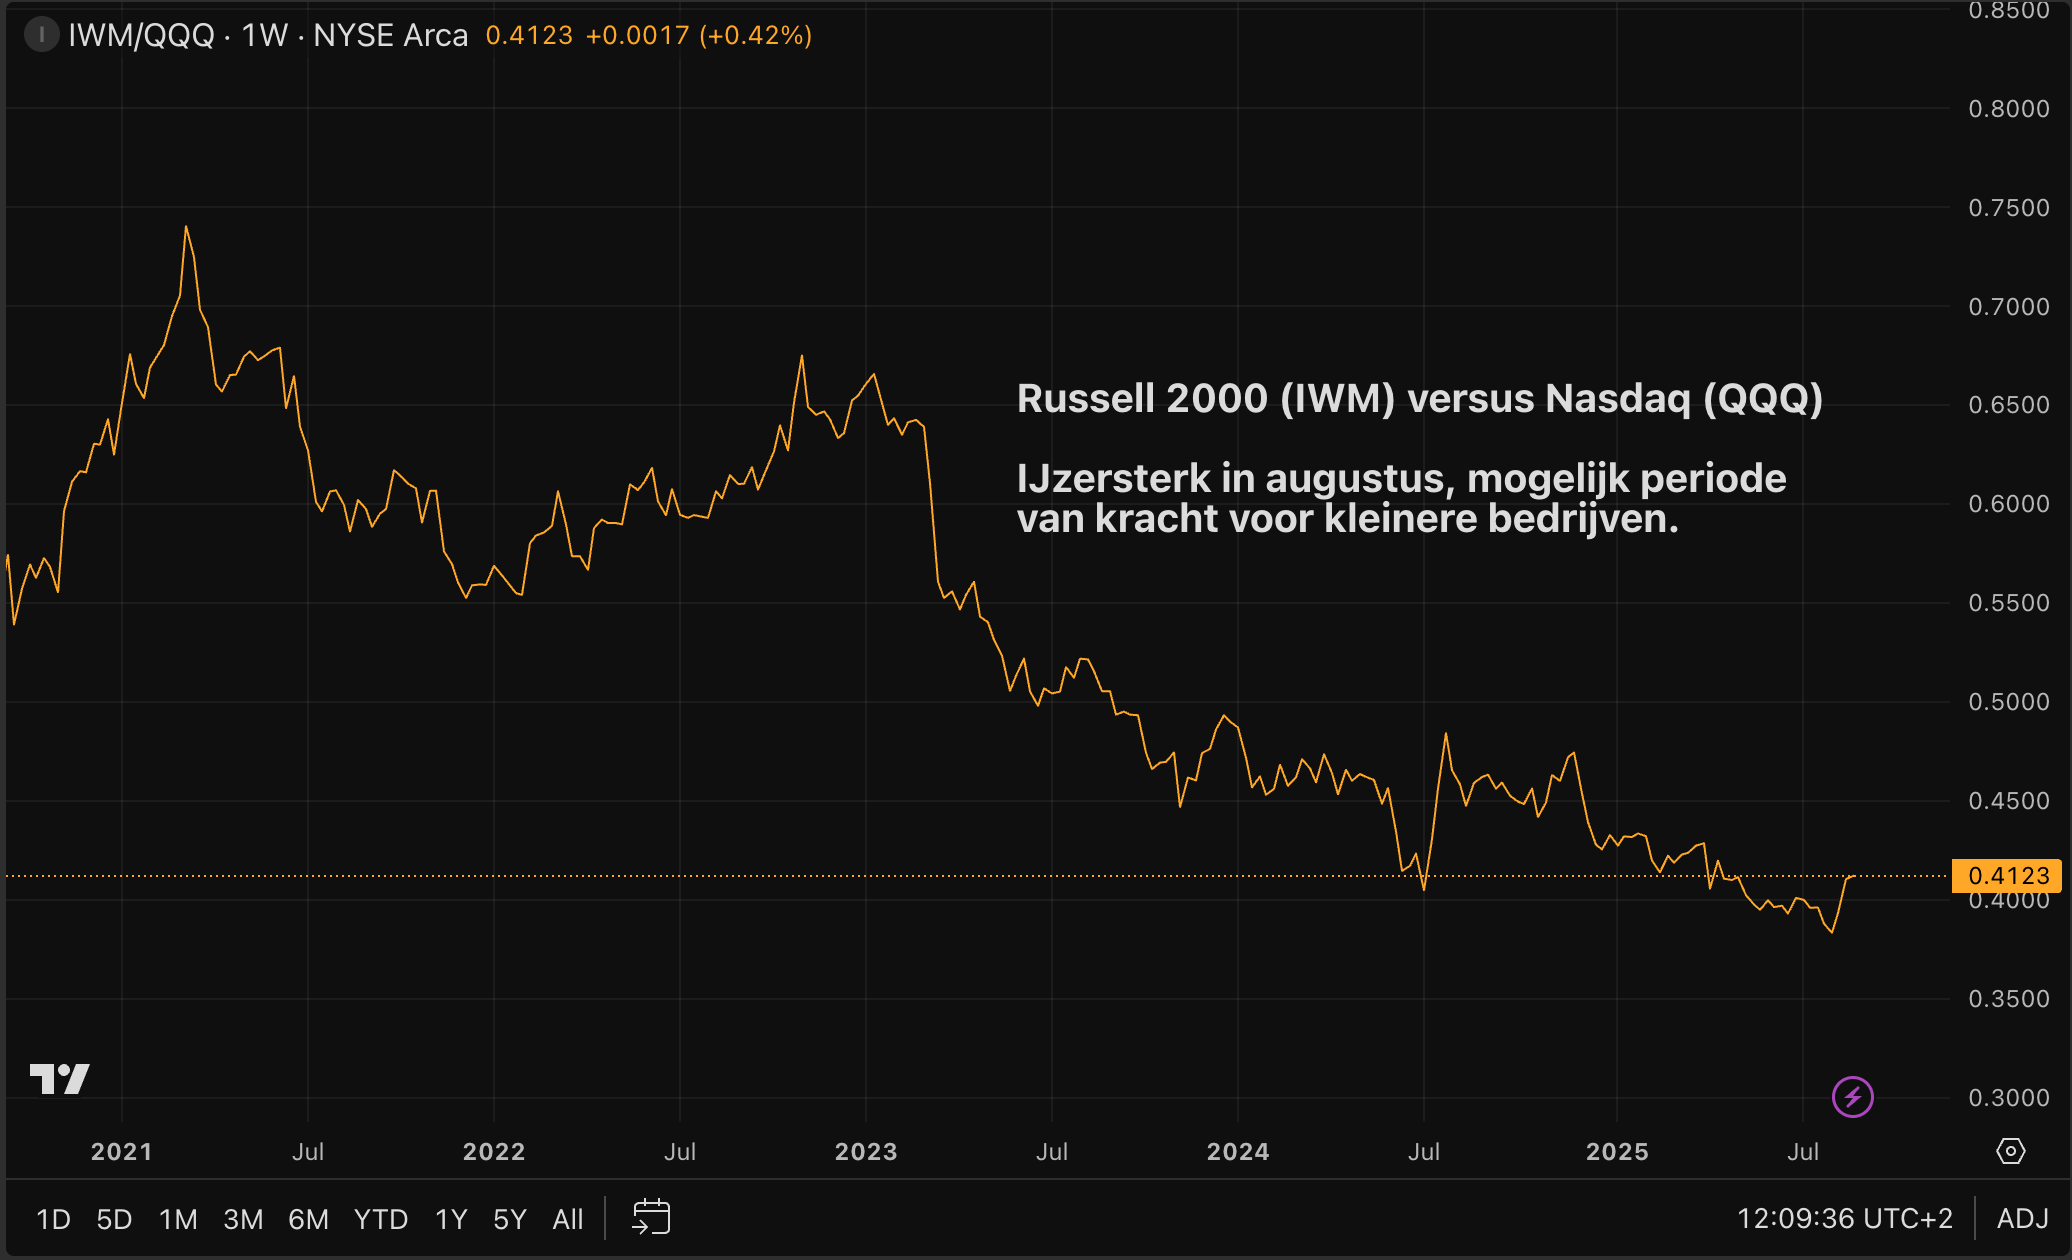Click the orange 0.4123 price label
Image resolution: width=2072 pixels, height=1260 pixels.
tap(2007, 876)
